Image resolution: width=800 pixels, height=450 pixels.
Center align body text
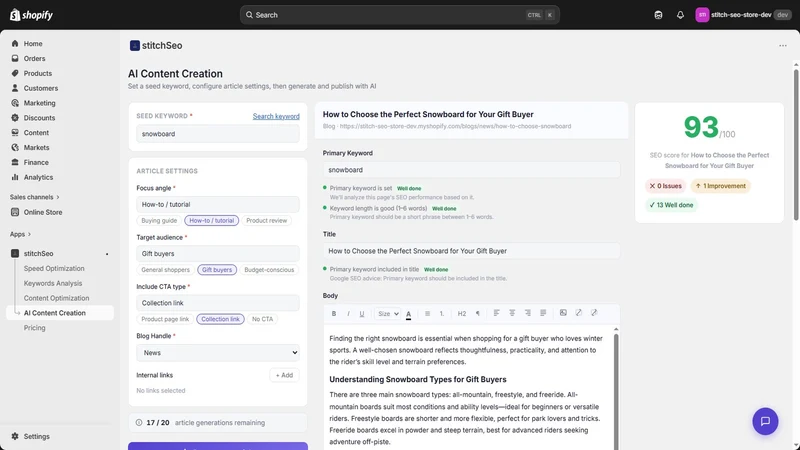[512, 313]
